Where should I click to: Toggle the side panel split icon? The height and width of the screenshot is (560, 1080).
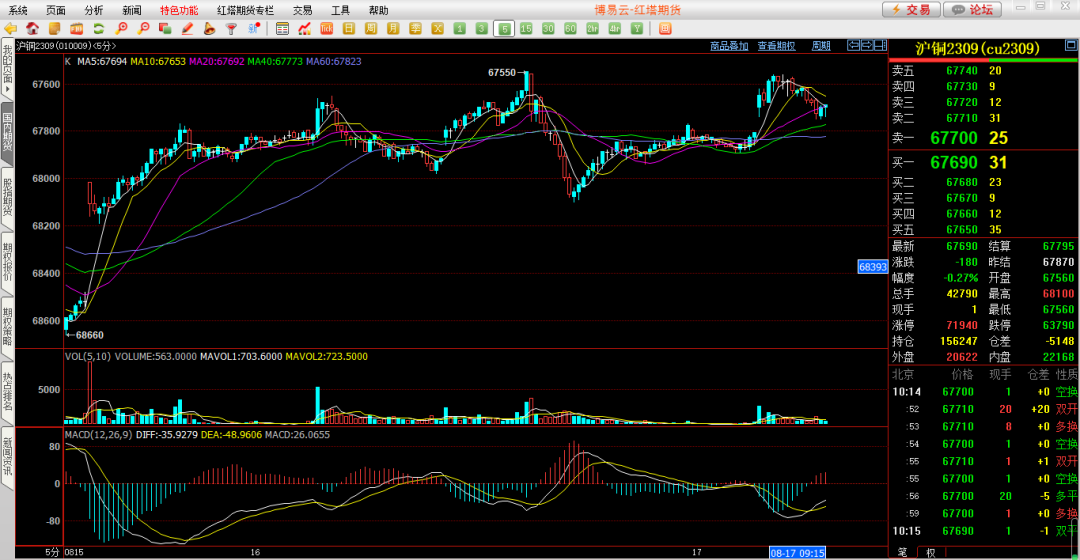click(880, 45)
